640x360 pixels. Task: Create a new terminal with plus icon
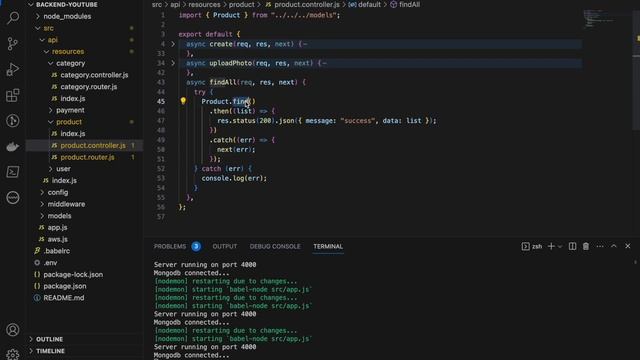(551, 246)
